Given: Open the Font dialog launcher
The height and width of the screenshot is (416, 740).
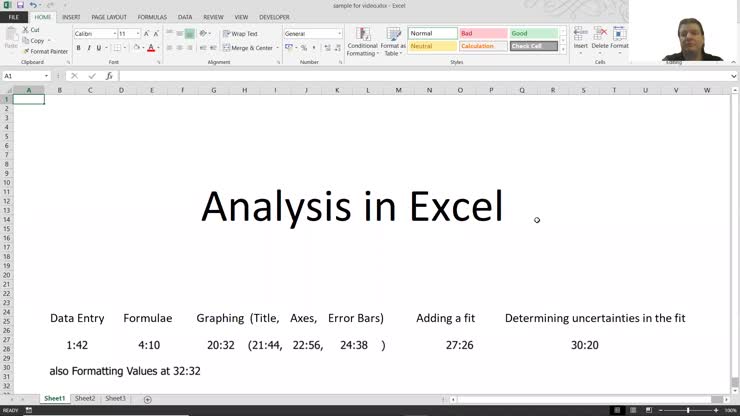Looking at the screenshot, I should pyautogui.click(x=159, y=62).
